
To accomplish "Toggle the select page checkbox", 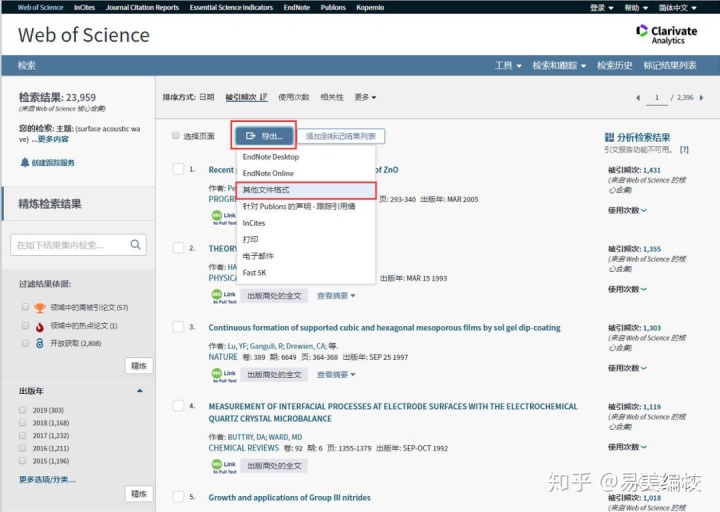I will click(175, 135).
